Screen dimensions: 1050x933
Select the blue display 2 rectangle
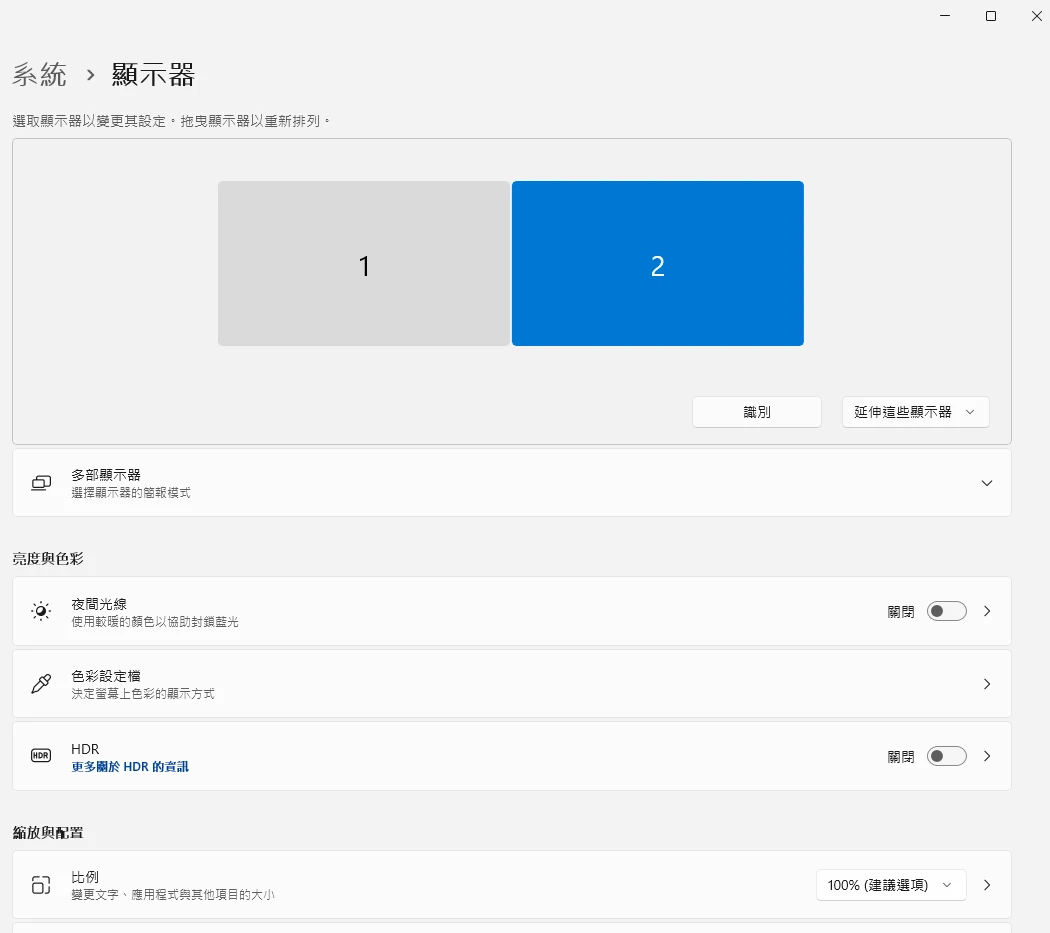point(657,264)
